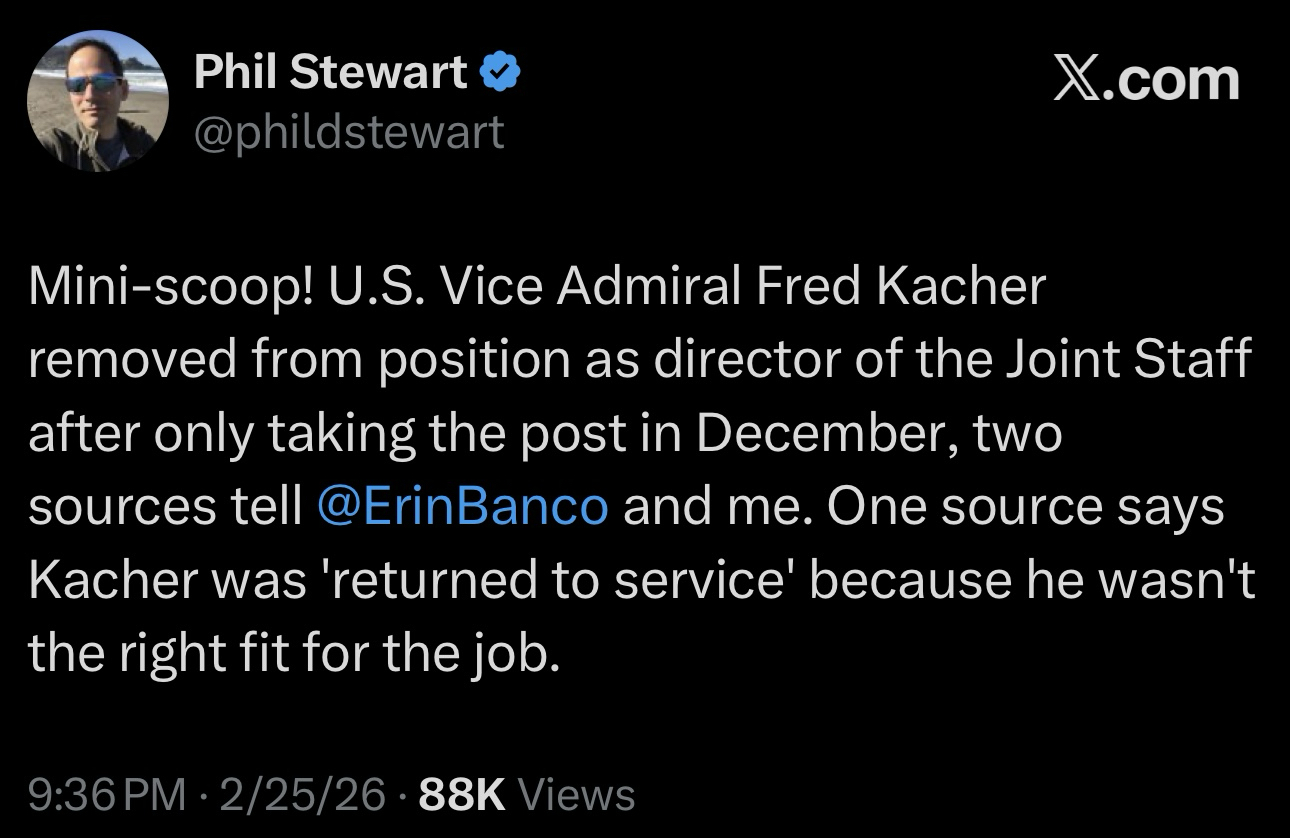The image size is (1290, 838).
Task: Click the 88K view count number
Action: [x=463, y=795]
